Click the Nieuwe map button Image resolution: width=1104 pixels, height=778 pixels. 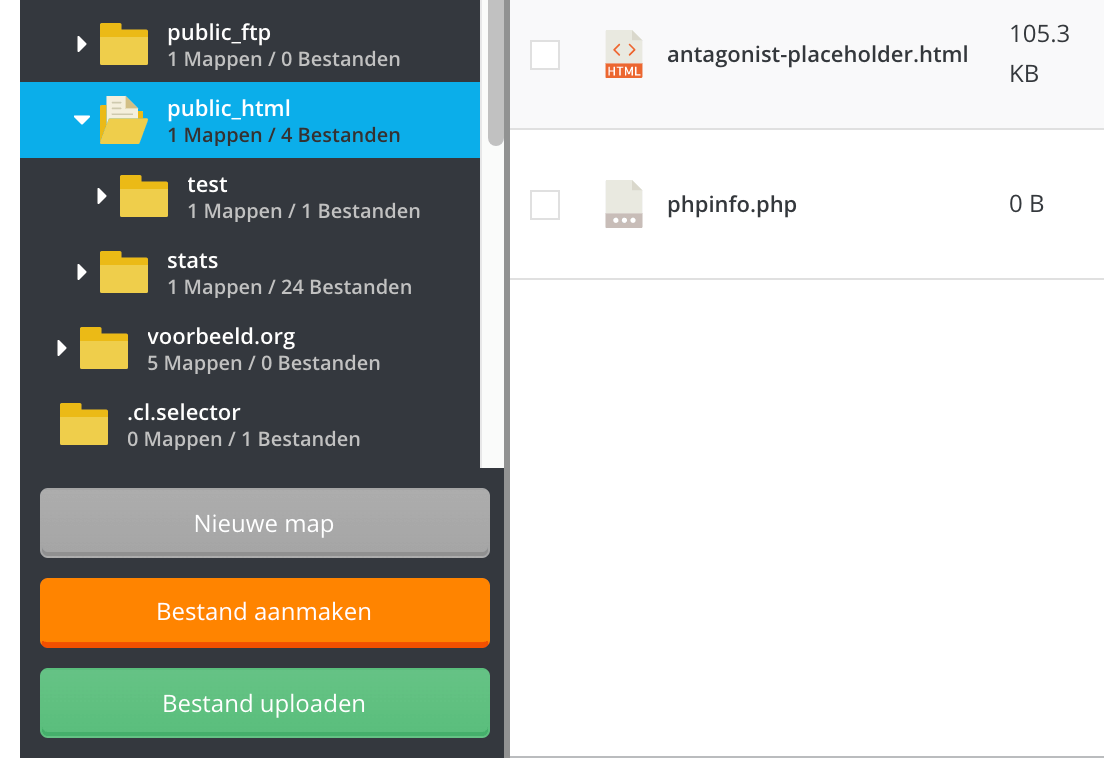point(264,522)
